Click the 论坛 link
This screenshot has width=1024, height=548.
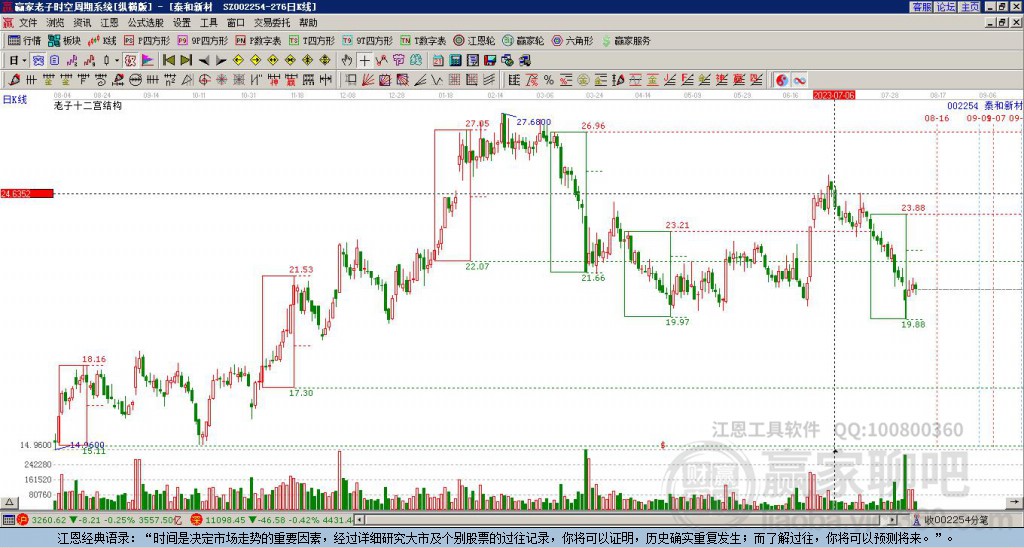(945, 7)
